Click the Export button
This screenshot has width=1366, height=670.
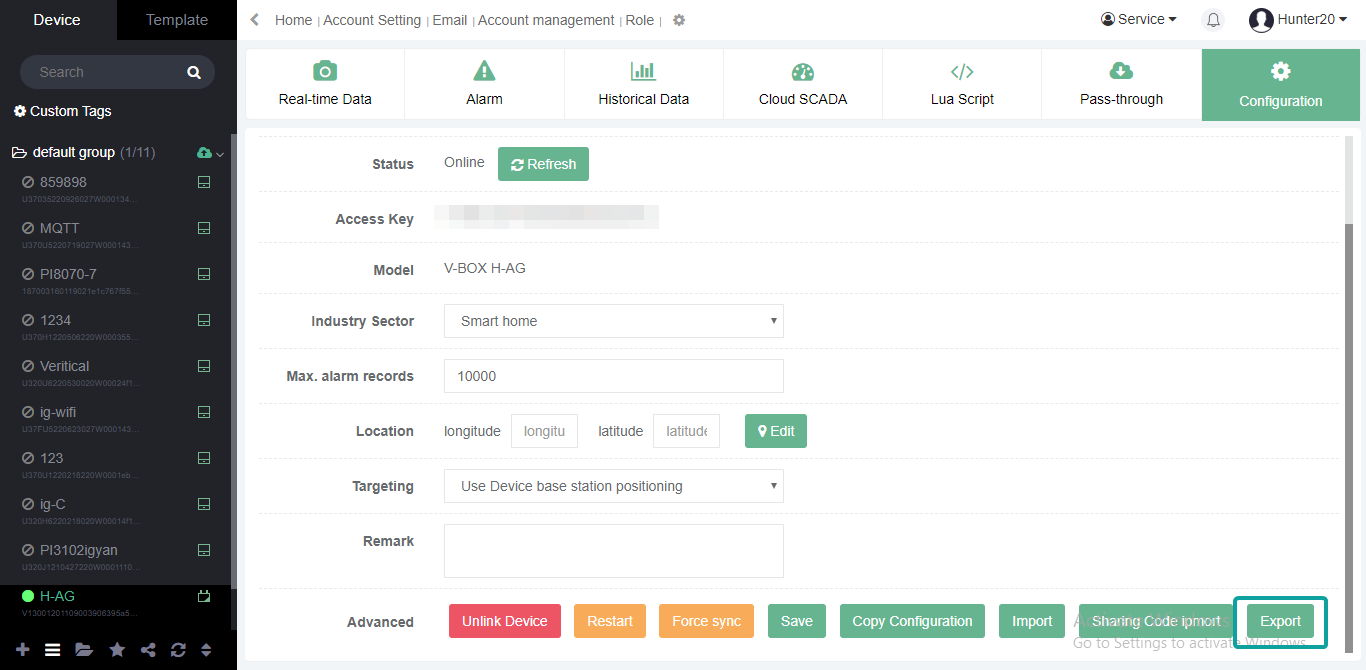[x=1280, y=621]
